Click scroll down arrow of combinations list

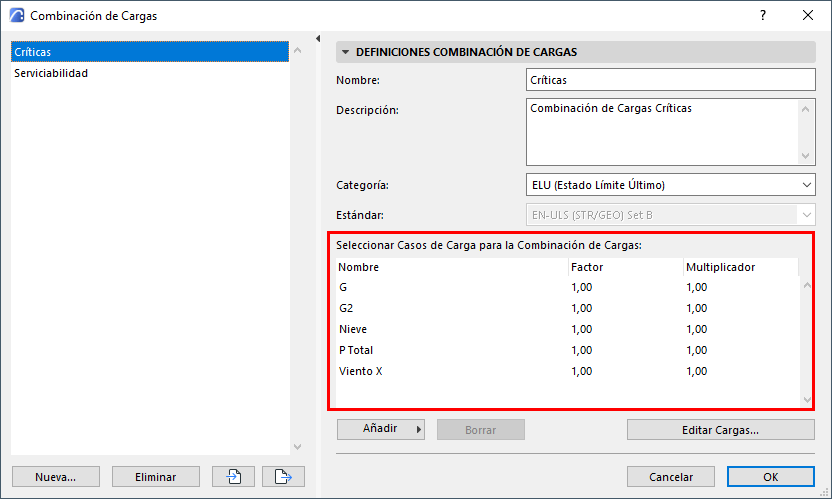coord(298,447)
